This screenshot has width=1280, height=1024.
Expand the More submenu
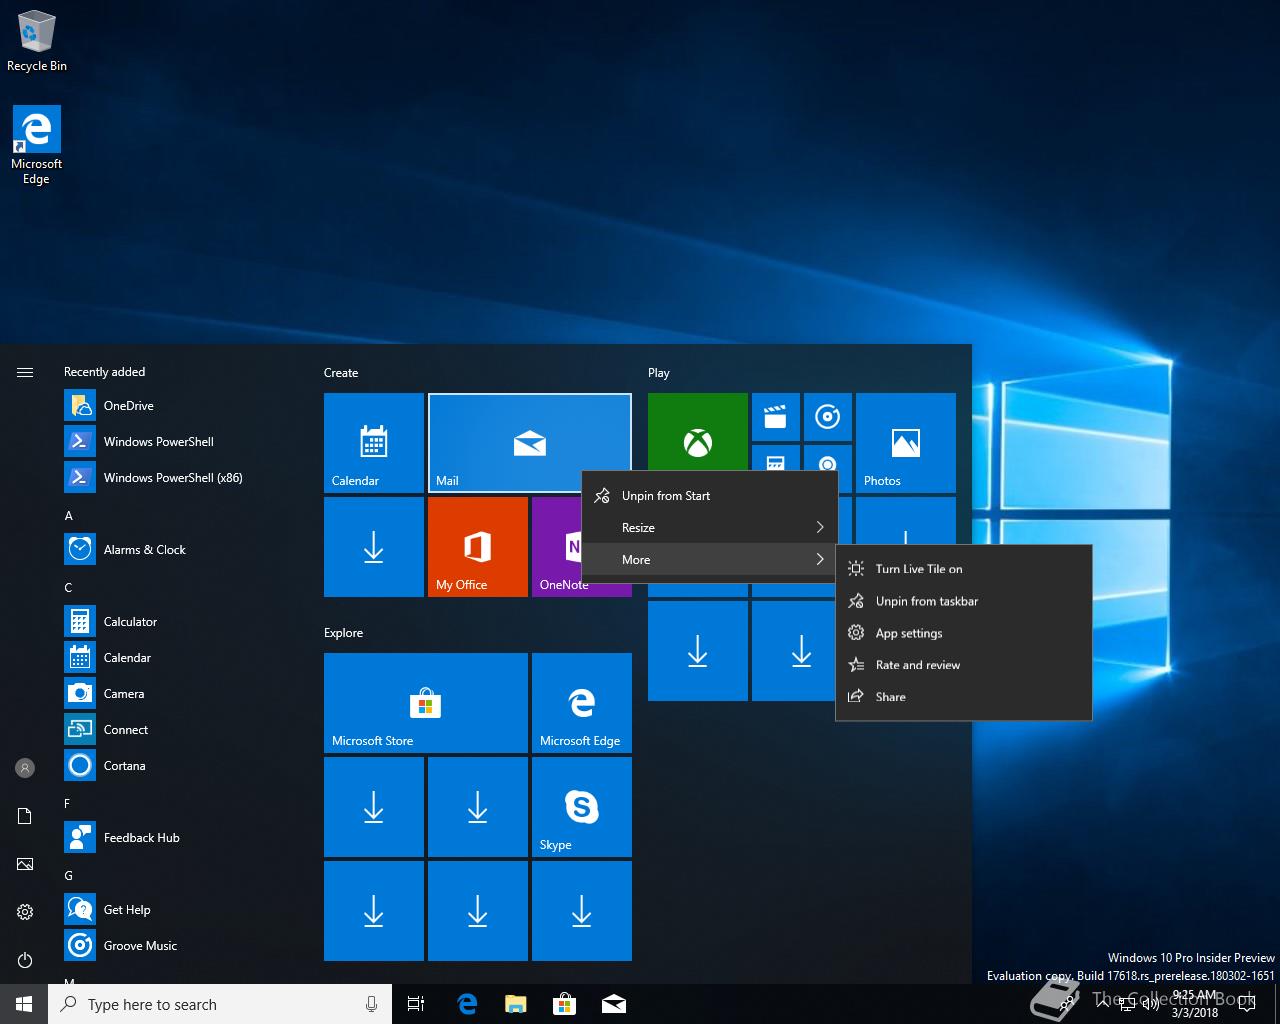pyautogui.click(x=709, y=559)
